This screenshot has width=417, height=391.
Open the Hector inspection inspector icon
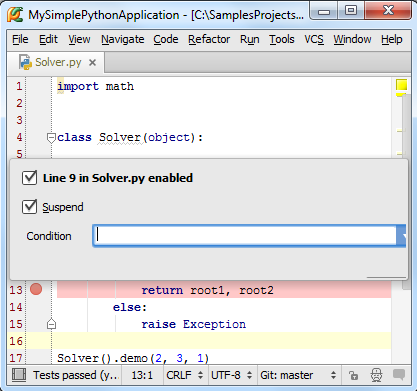pos(377,375)
